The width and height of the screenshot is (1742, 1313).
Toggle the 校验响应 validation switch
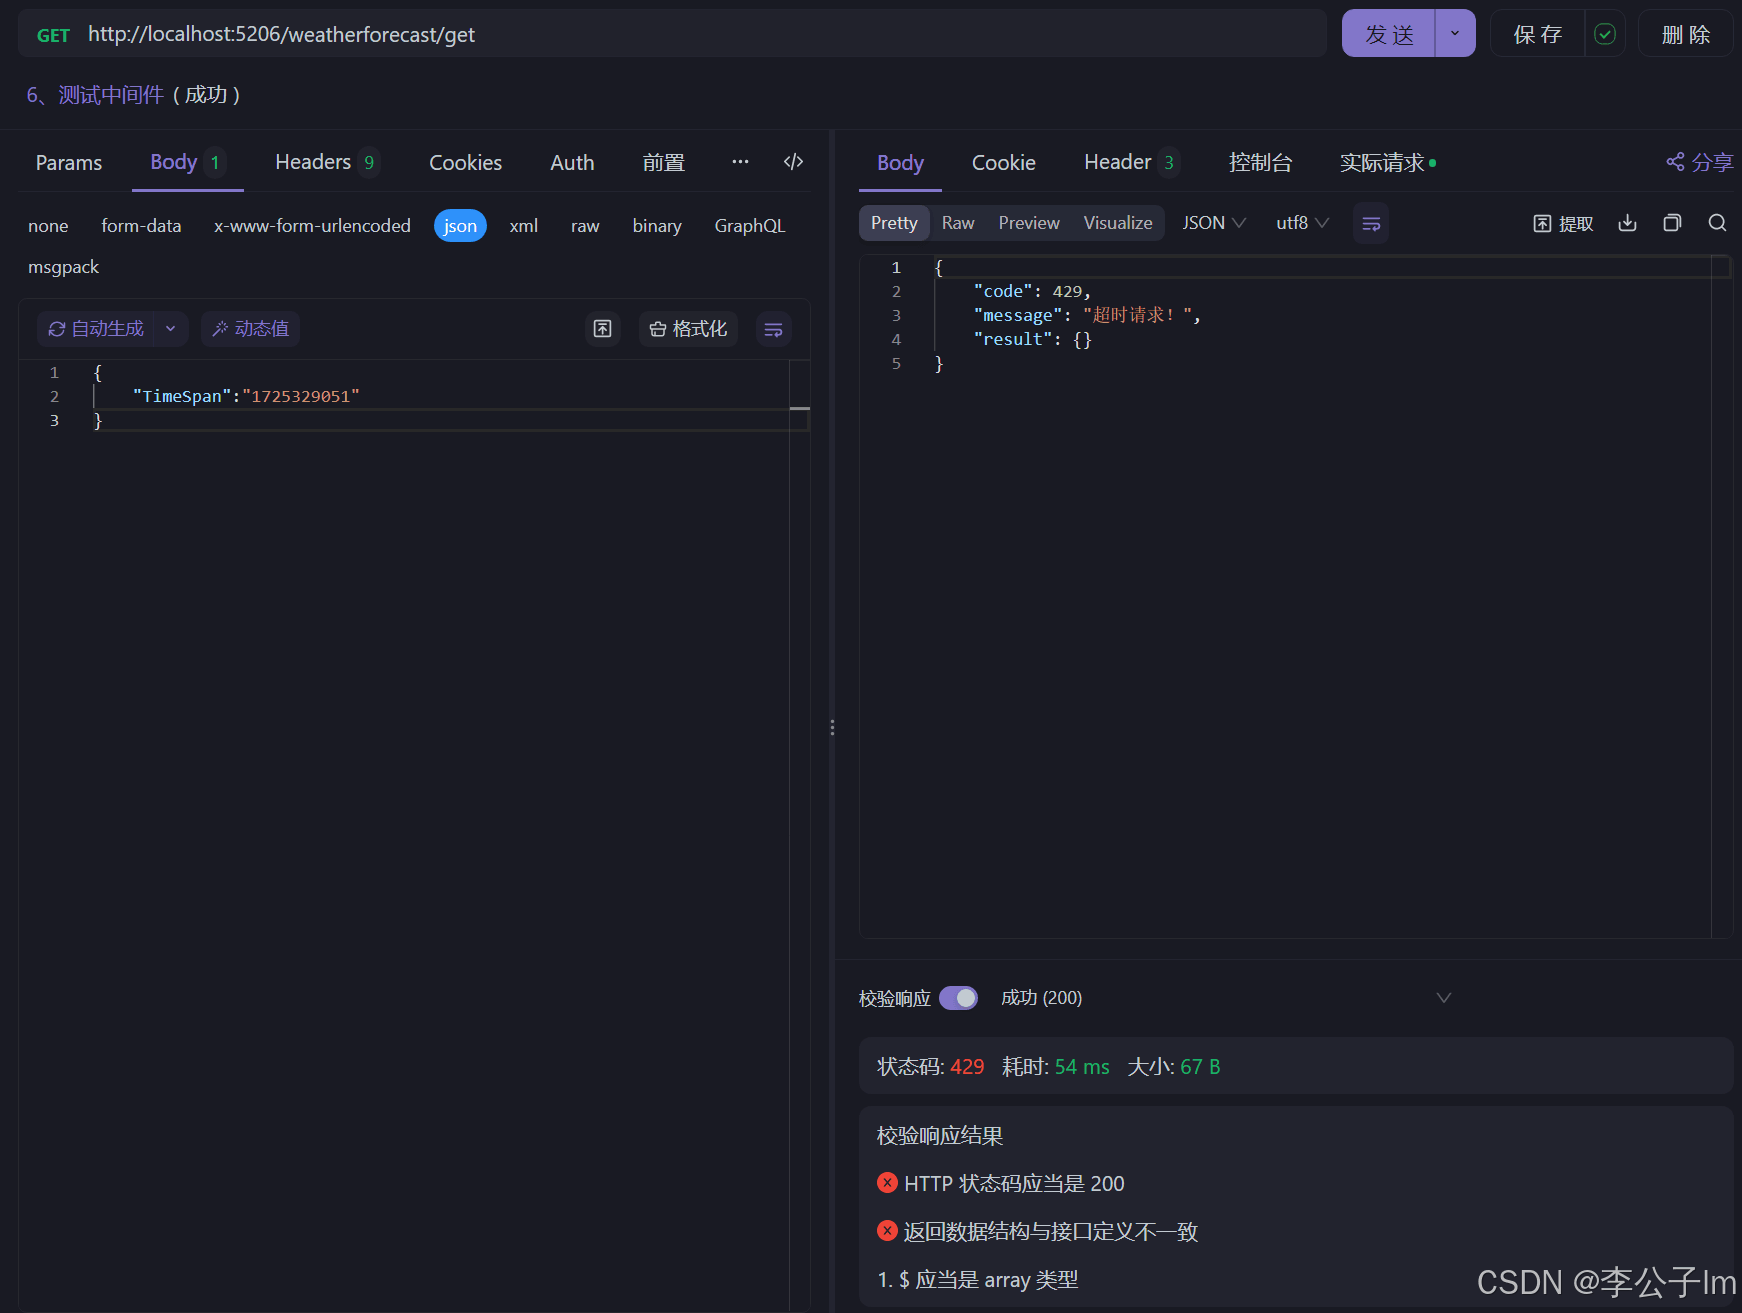(x=958, y=998)
